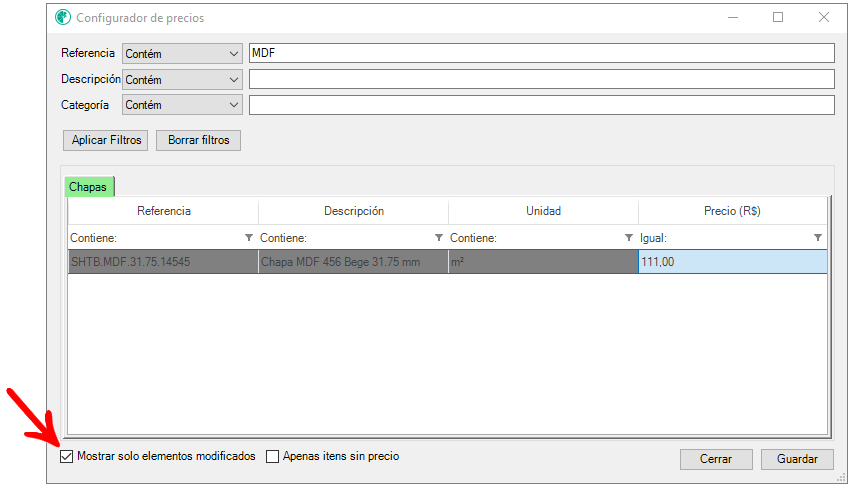The image size is (852, 491).
Task: Click the filter icon in Referencia column
Action: coord(249,238)
